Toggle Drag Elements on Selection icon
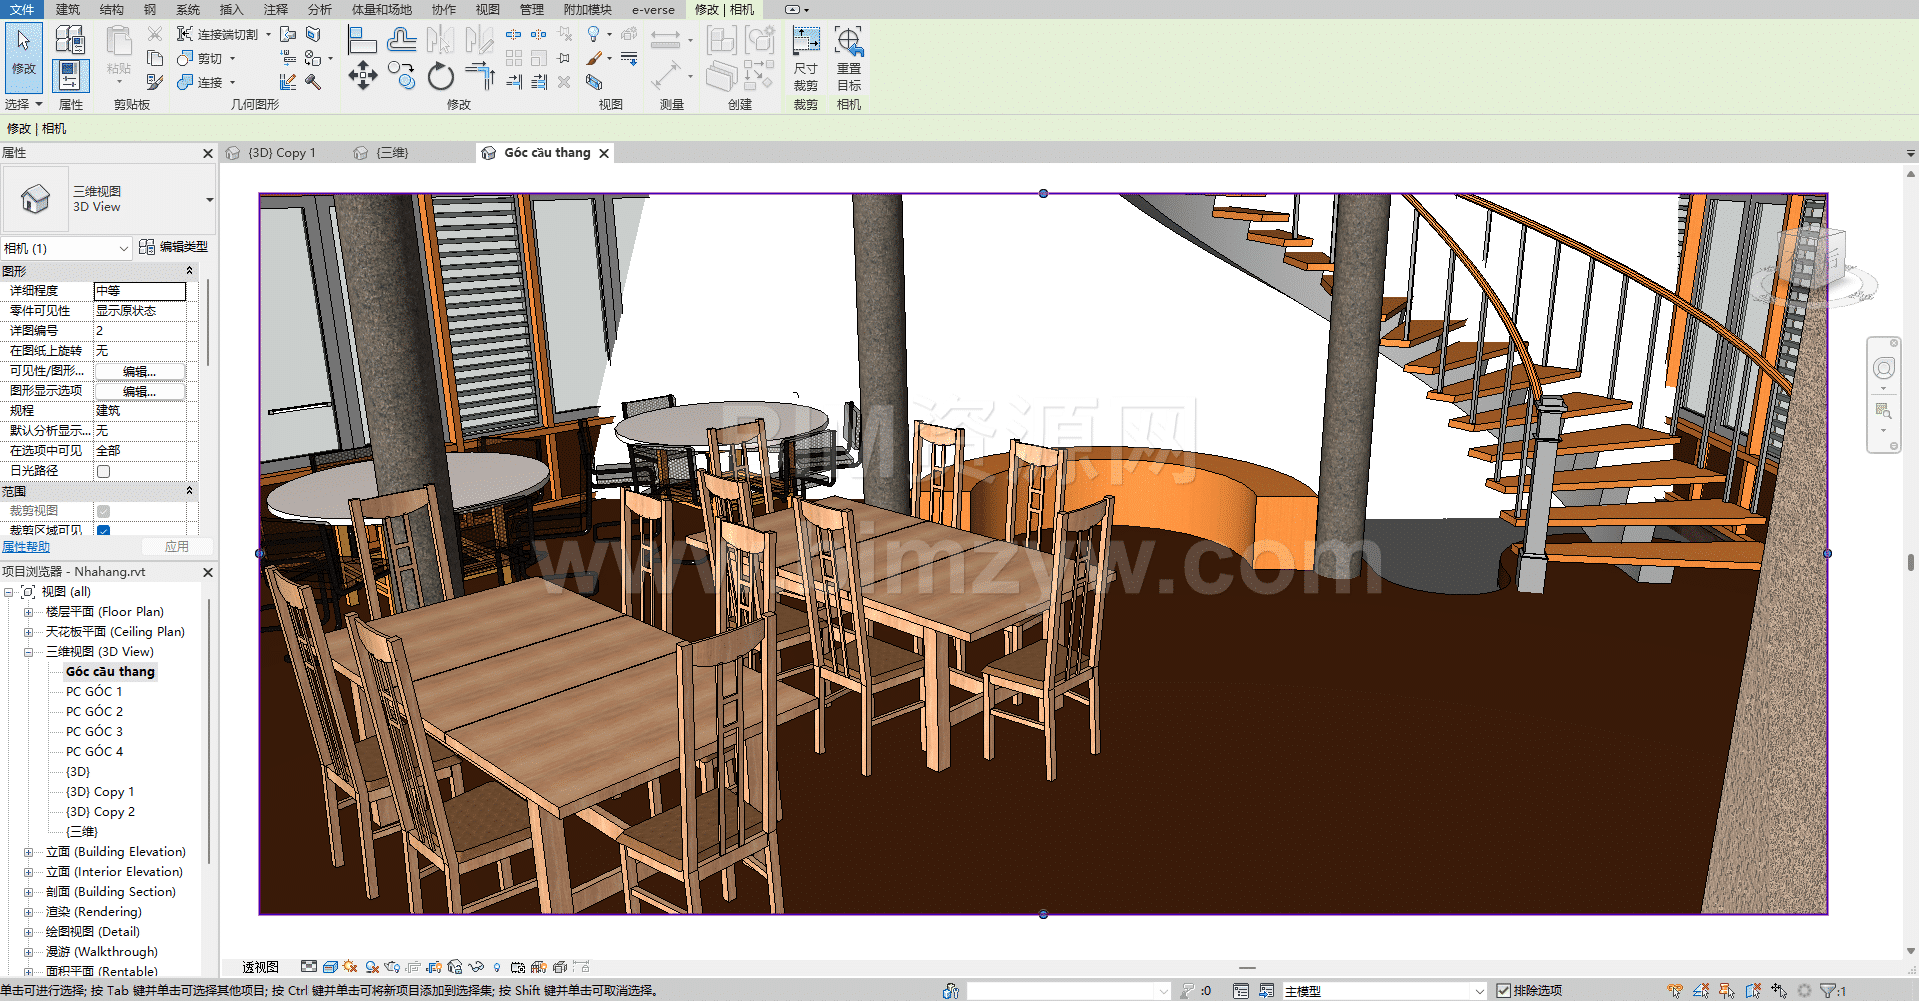This screenshot has height=1001, width=1919. [x=1779, y=991]
